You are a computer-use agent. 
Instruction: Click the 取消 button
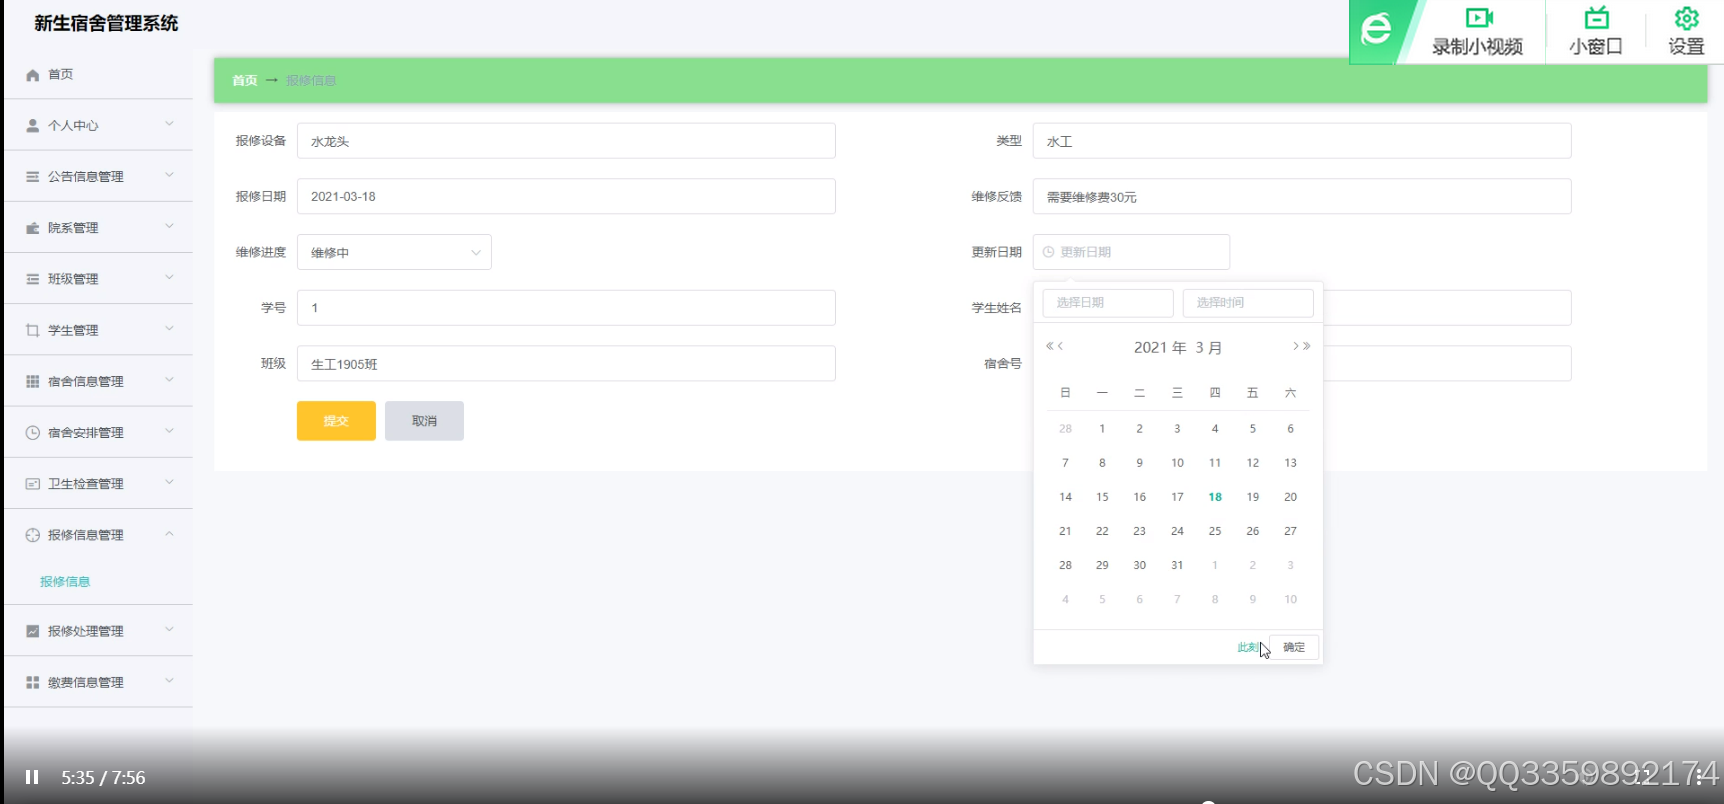pos(424,421)
